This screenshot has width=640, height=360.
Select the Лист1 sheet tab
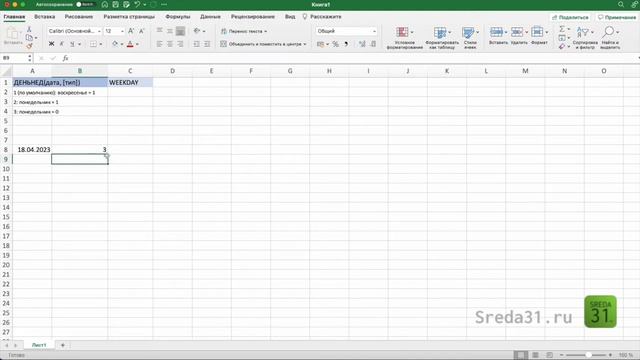click(39, 345)
